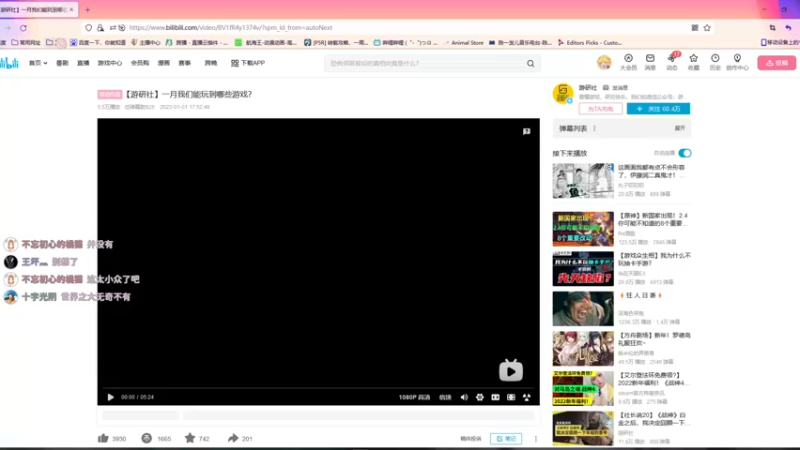This screenshot has height=450, width=800.
Task: Open the 笔记 notes button
Action: pos(506,439)
